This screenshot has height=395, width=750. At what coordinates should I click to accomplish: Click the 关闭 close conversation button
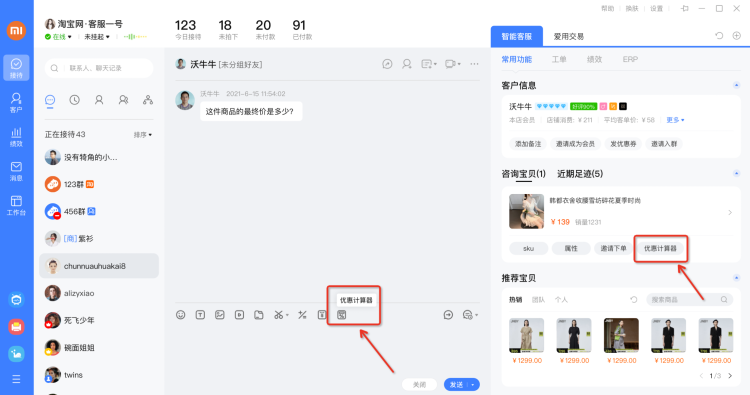(419, 384)
